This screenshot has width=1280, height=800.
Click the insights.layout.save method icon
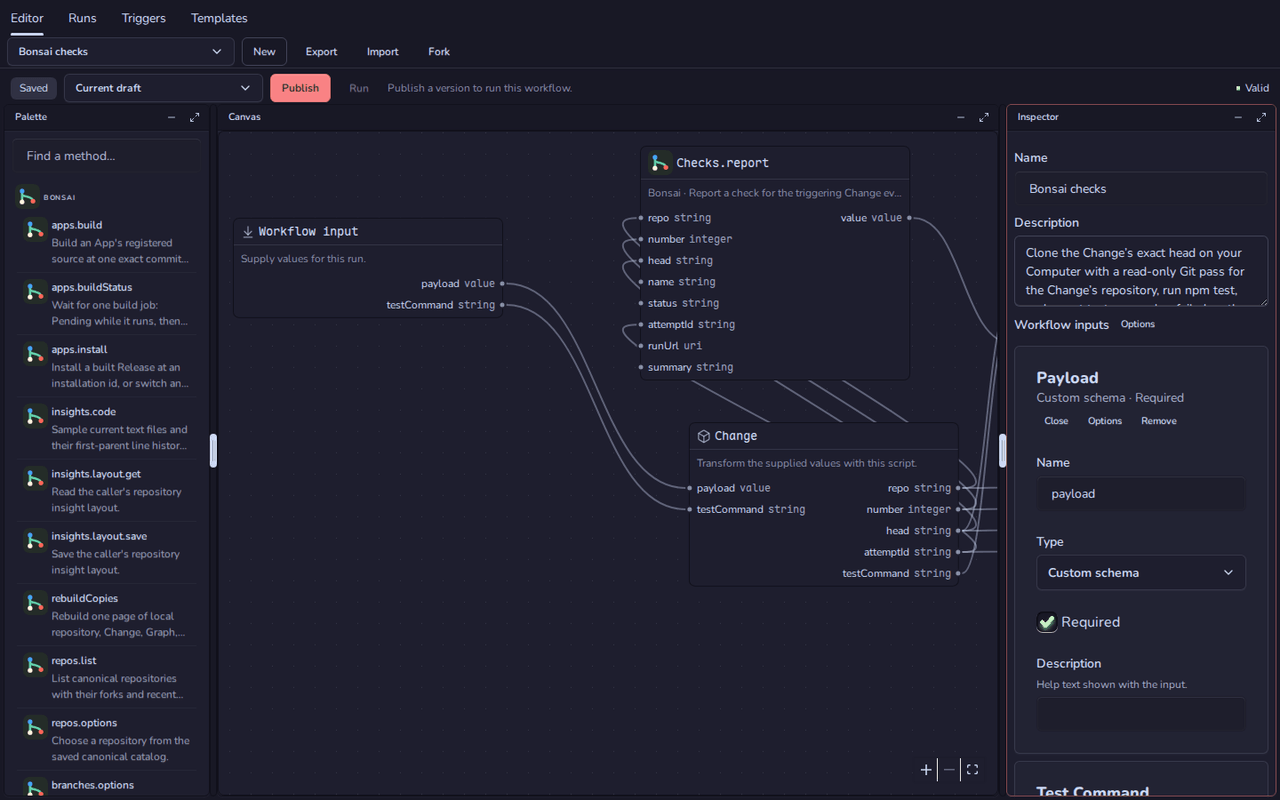click(34, 540)
